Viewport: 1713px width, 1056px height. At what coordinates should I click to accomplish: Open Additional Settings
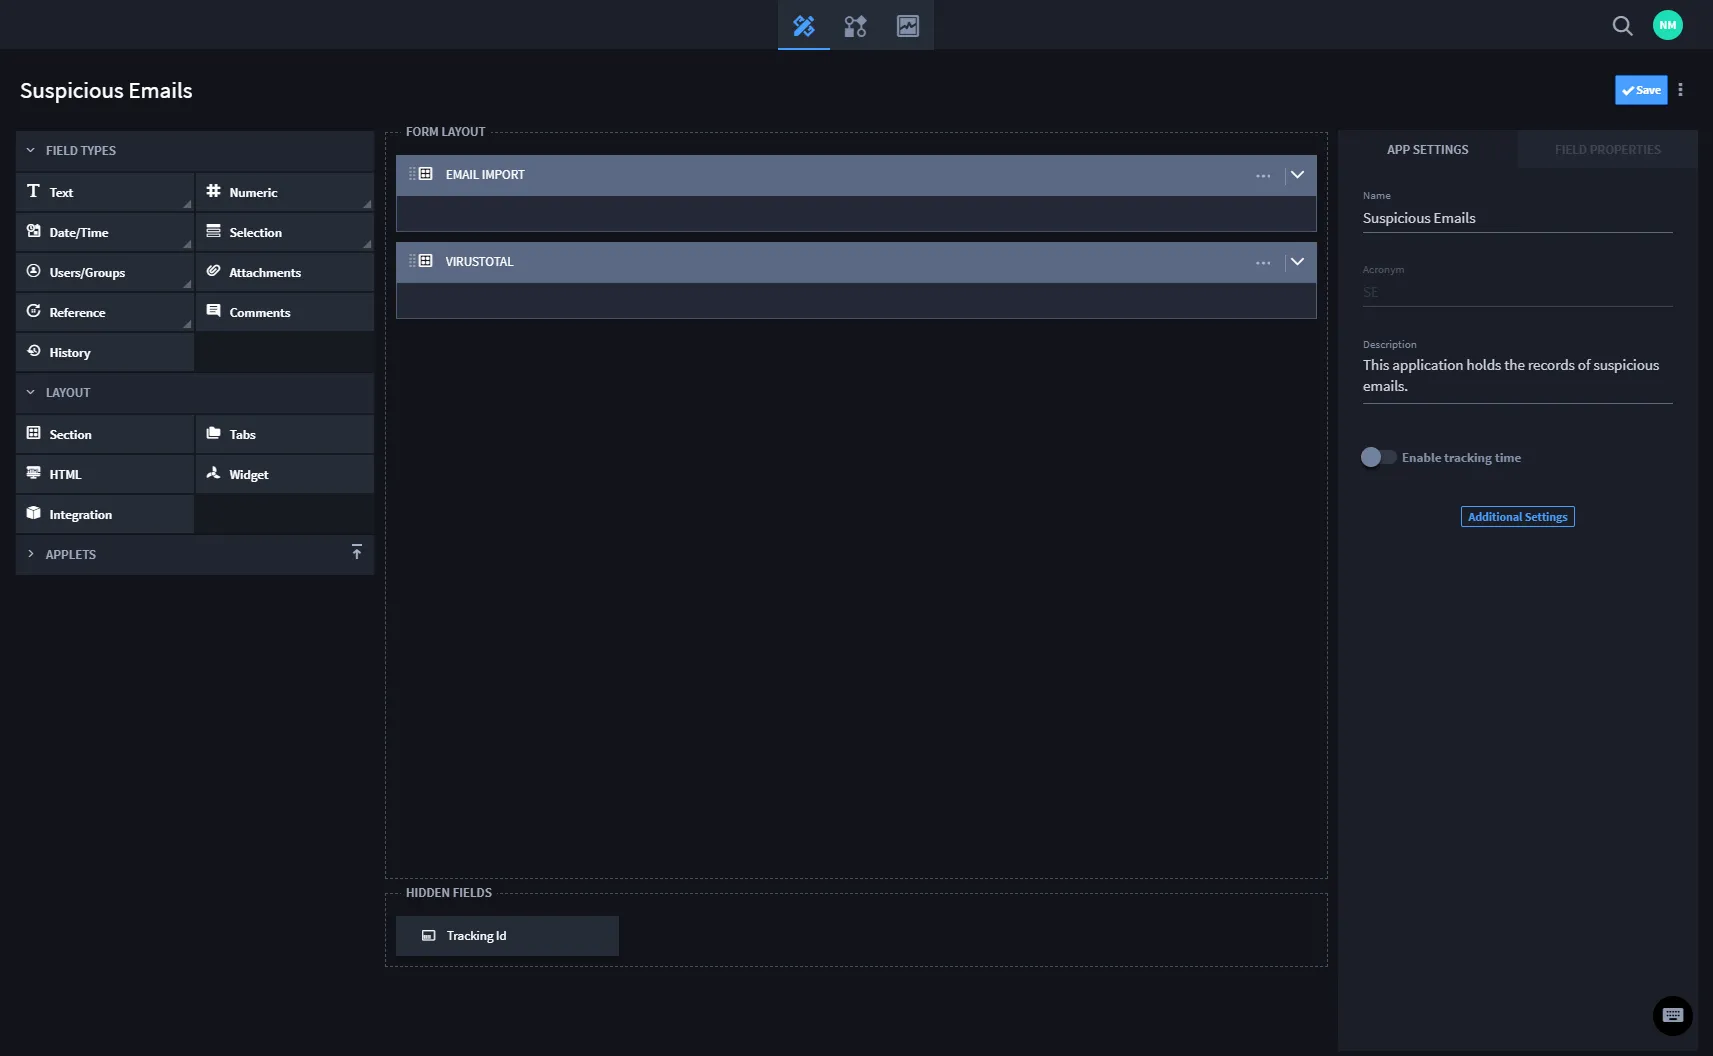(x=1517, y=517)
